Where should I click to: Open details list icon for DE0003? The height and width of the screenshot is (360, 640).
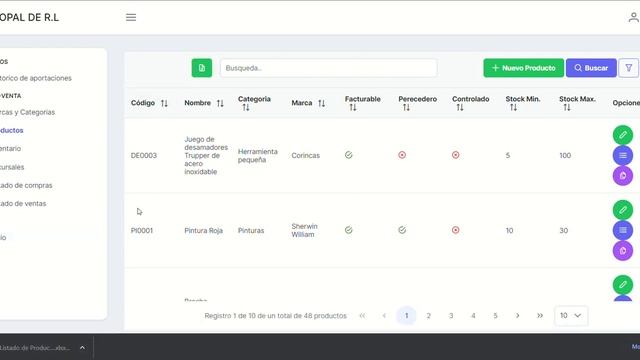623,156
